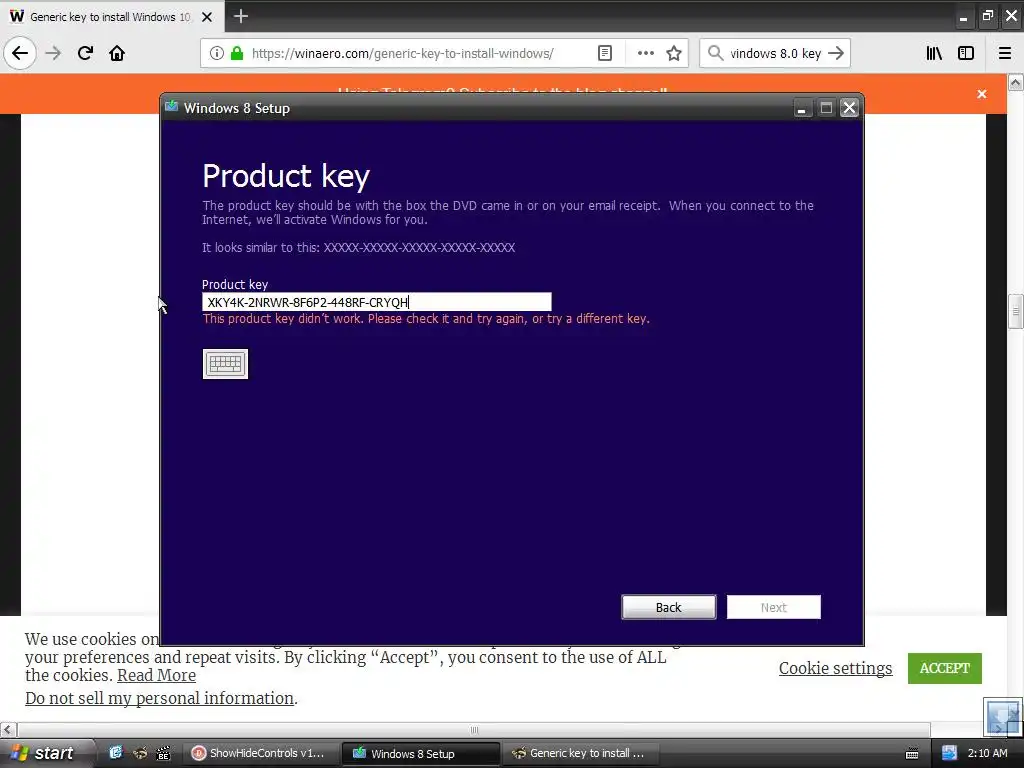The width and height of the screenshot is (1024, 768).
Task: Click the page's horizontal scrollbar track
Action: pyautogui.click(x=473, y=729)
